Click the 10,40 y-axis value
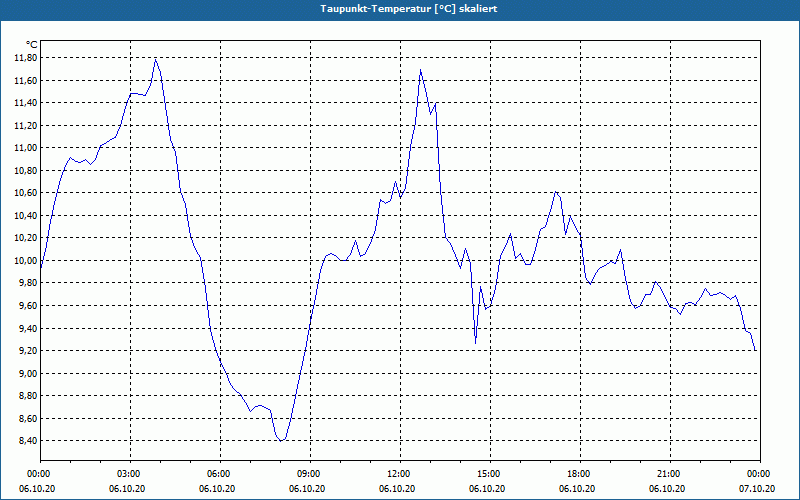 (26, 215)
